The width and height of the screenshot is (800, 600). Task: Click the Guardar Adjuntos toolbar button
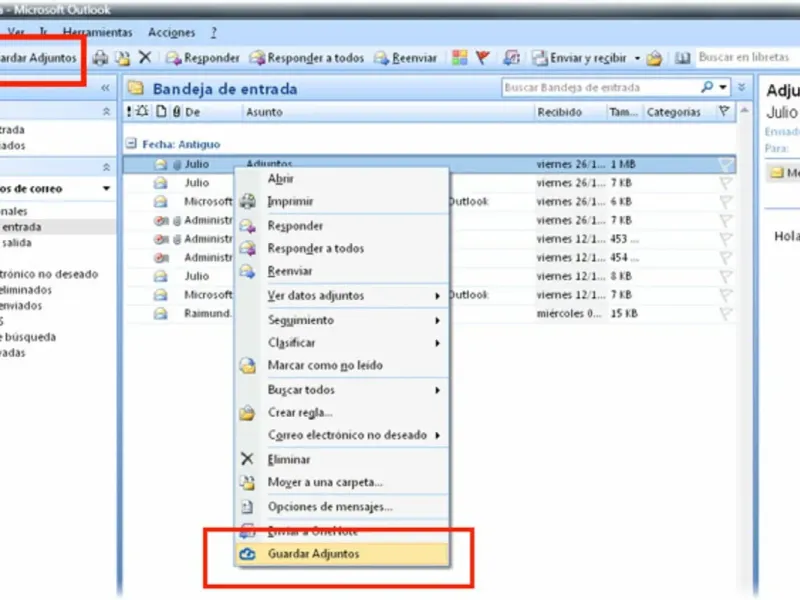click(38, 58)
